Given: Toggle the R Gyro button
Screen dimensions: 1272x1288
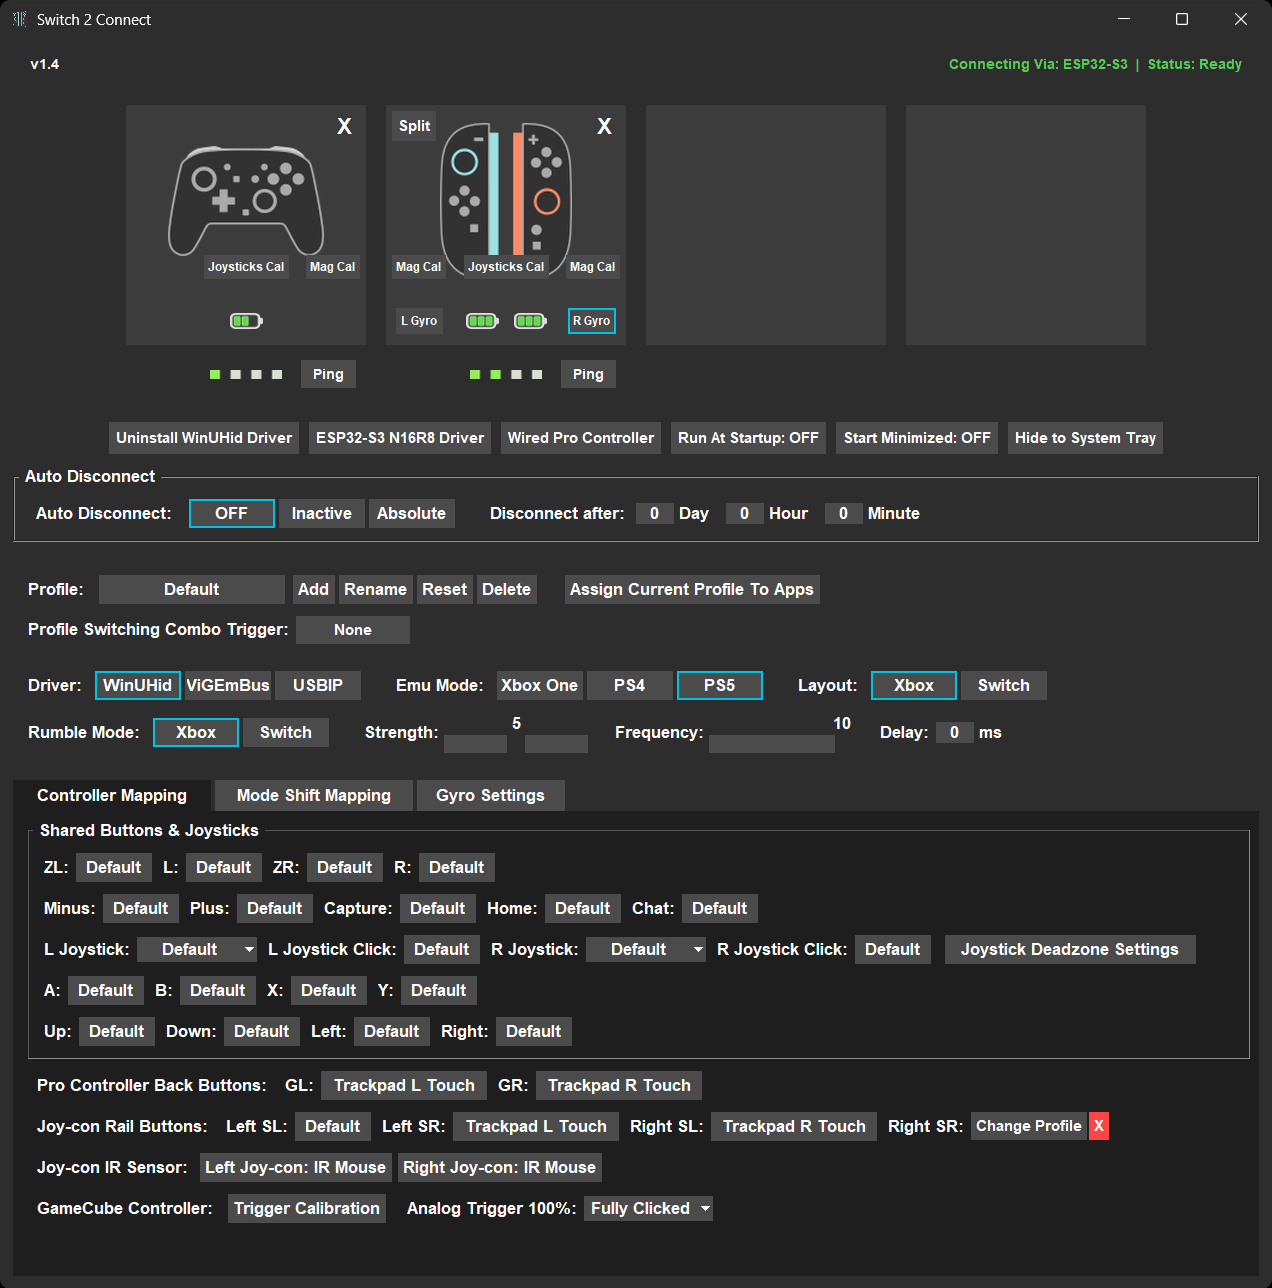Looking at the screenshot, I should click(x=591, y=321).
